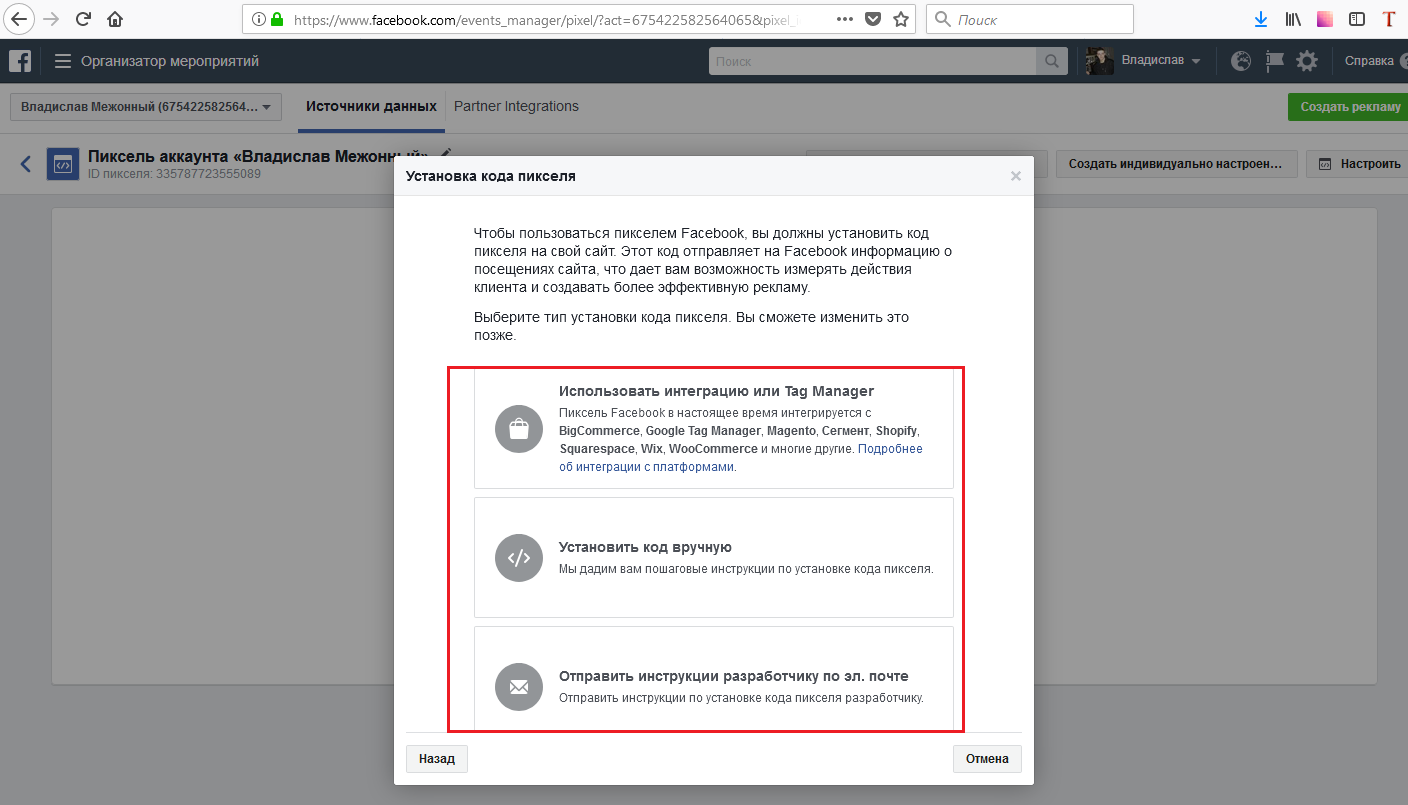
Task: Open the Владислав profile dropdown
Action: (x=1160, y=61)
